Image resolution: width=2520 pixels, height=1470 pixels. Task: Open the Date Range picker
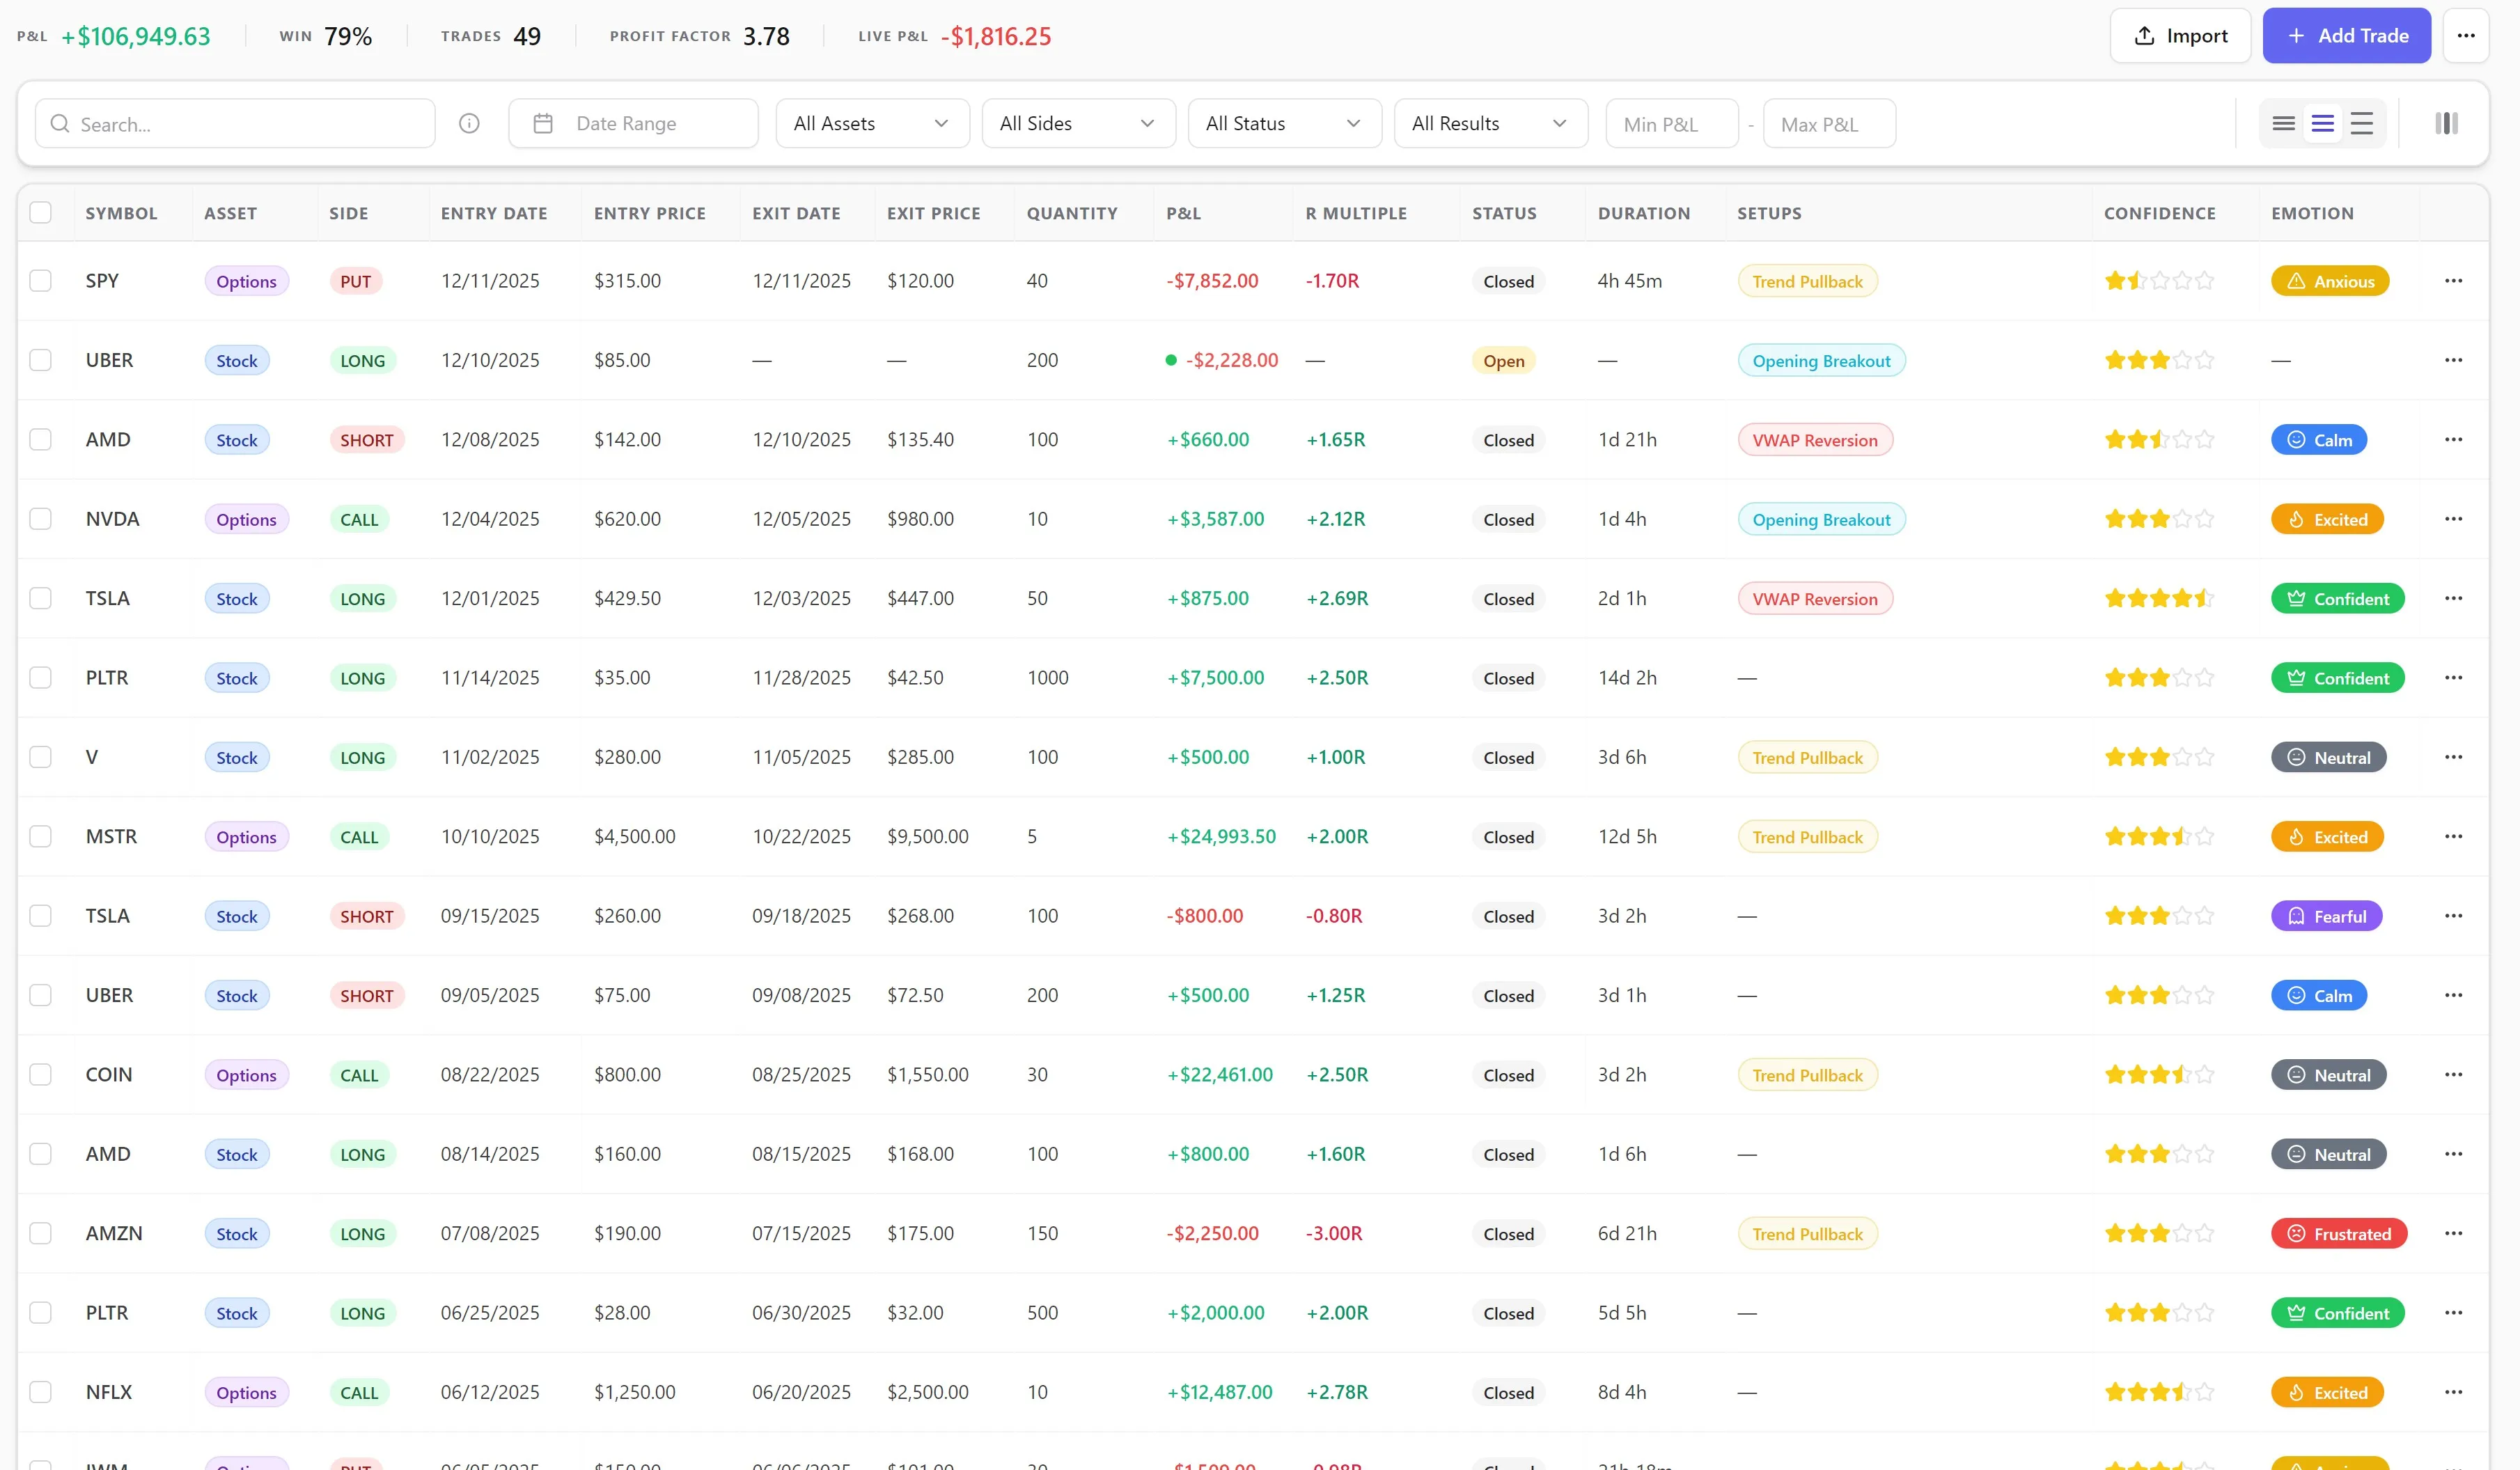pos(633,124)
